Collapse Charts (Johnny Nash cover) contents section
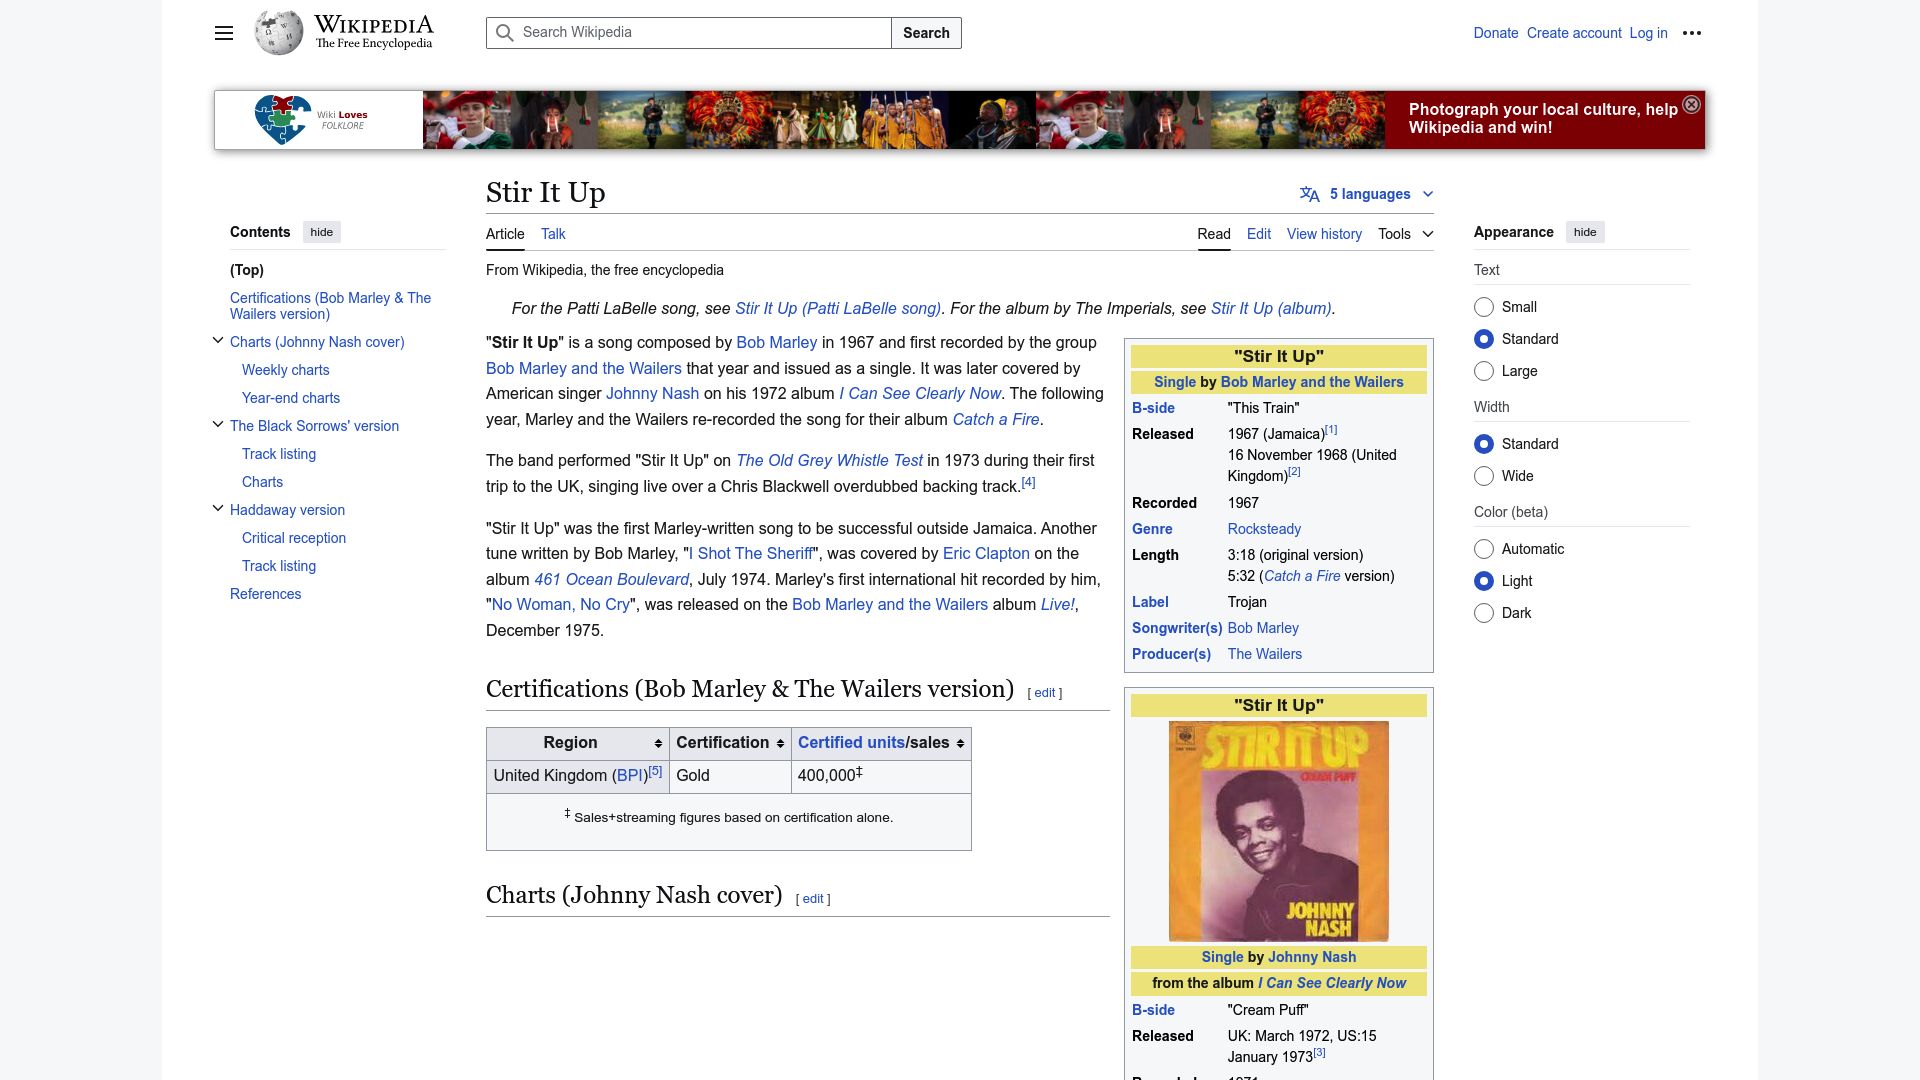This screenshot has width=1920, height=1080. point(218,341)
